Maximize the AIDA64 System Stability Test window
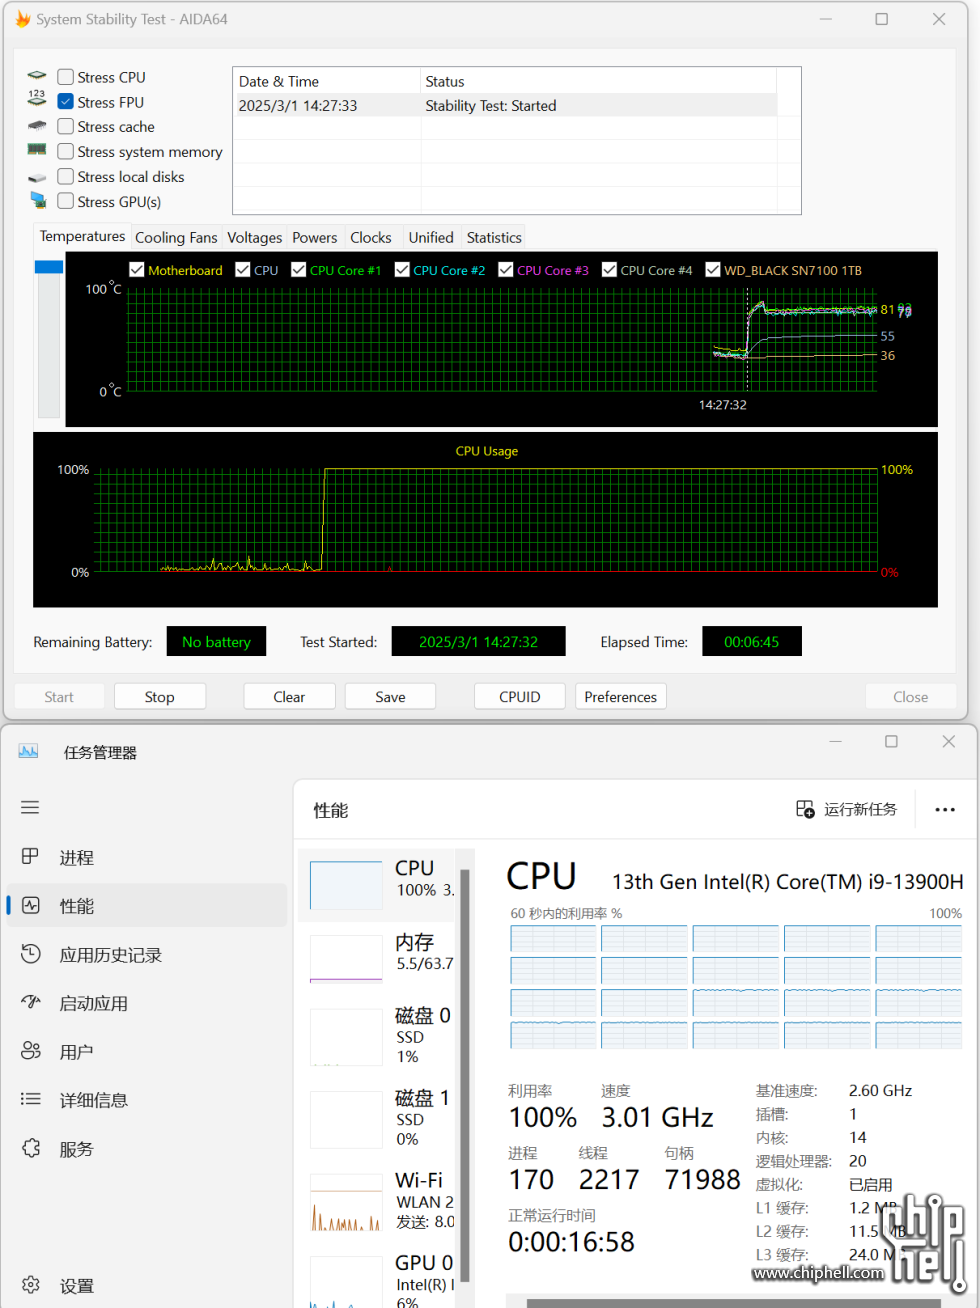 (881, 19)
